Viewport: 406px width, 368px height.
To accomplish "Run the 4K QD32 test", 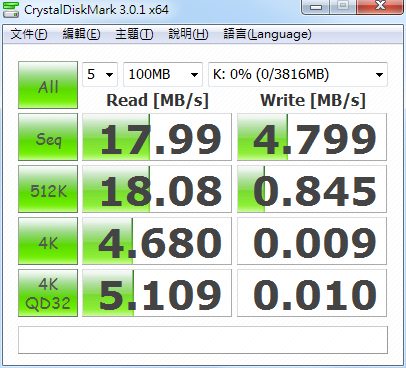I will pos(48,293).
